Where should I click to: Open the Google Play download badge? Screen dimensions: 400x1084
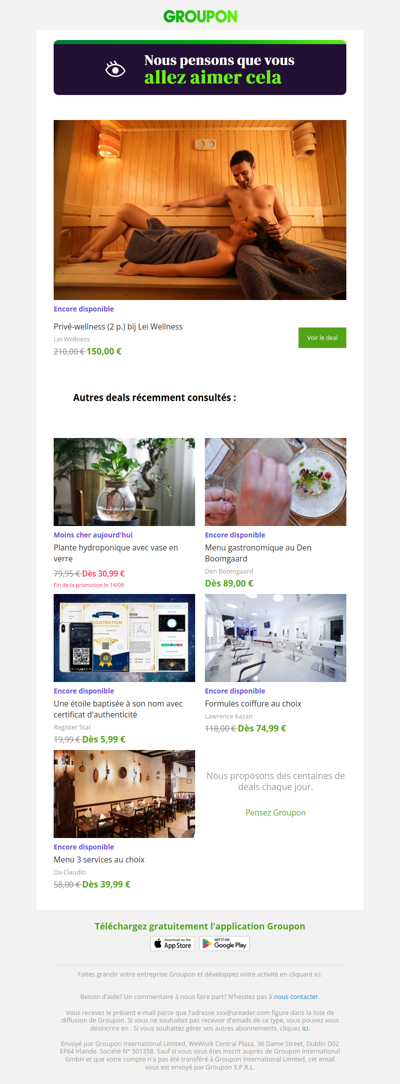click(x=225, y=944)
